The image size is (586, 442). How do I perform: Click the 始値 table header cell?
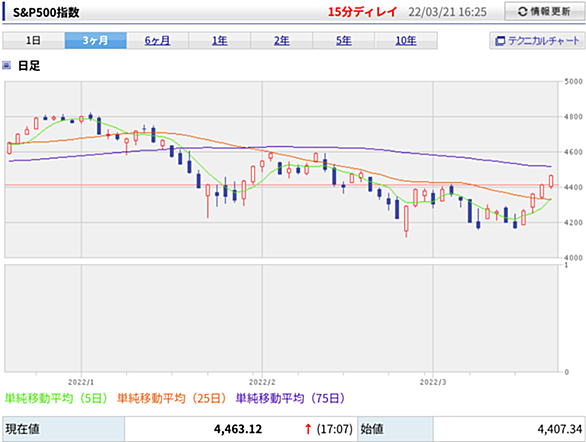tap(395, 429)
